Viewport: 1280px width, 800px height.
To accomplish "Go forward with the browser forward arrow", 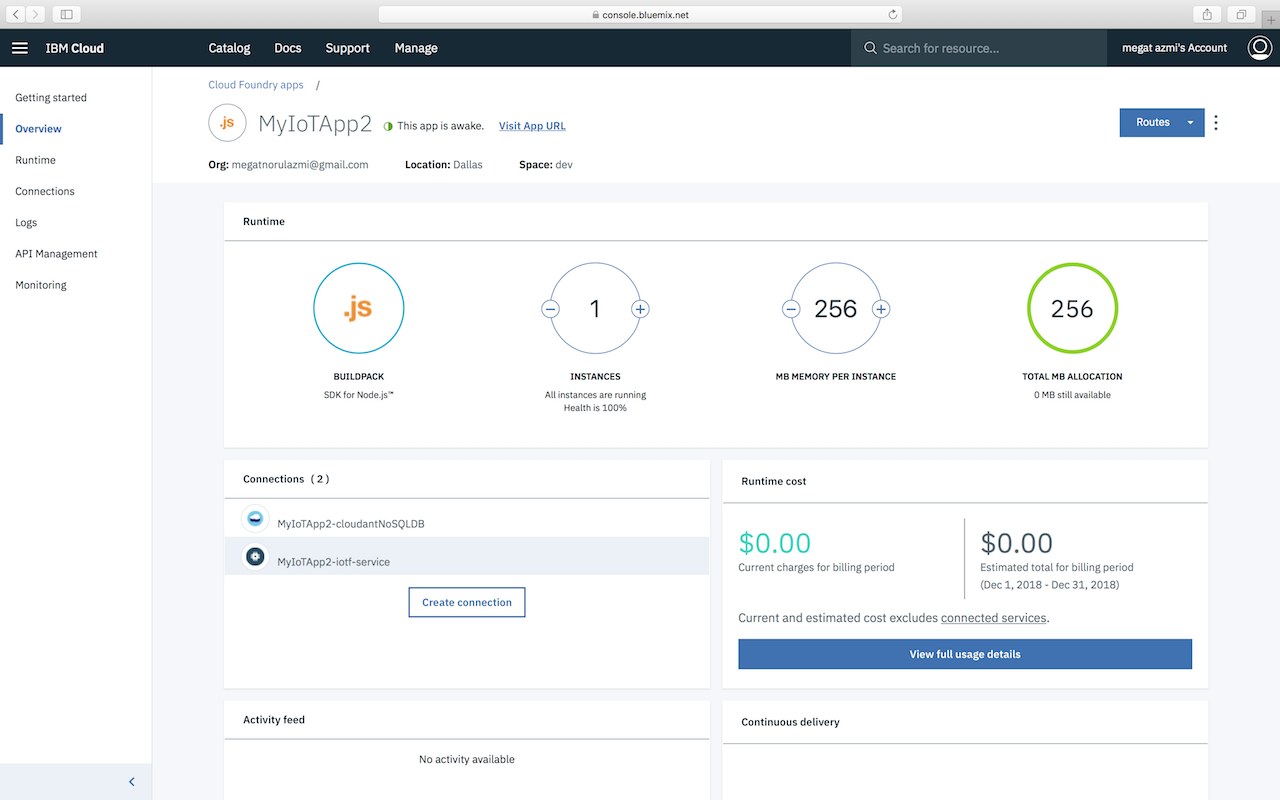I will (x=36, y=14).
